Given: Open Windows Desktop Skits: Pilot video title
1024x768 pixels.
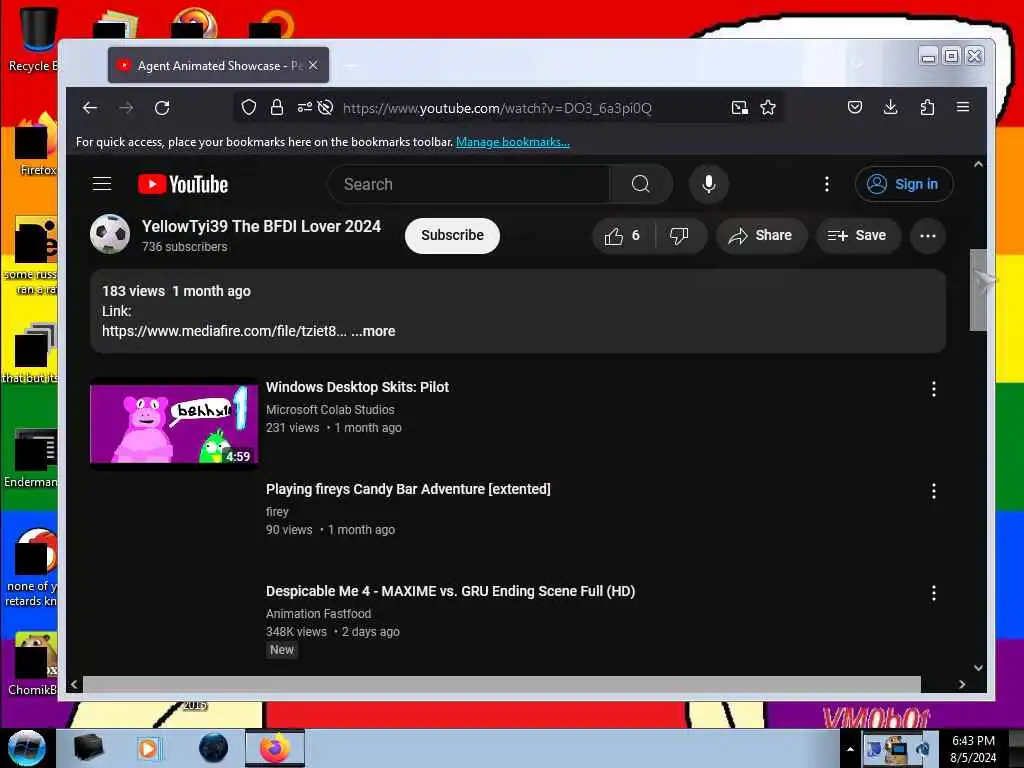Looking at the screenshot, I should click(x=357, y=387).
